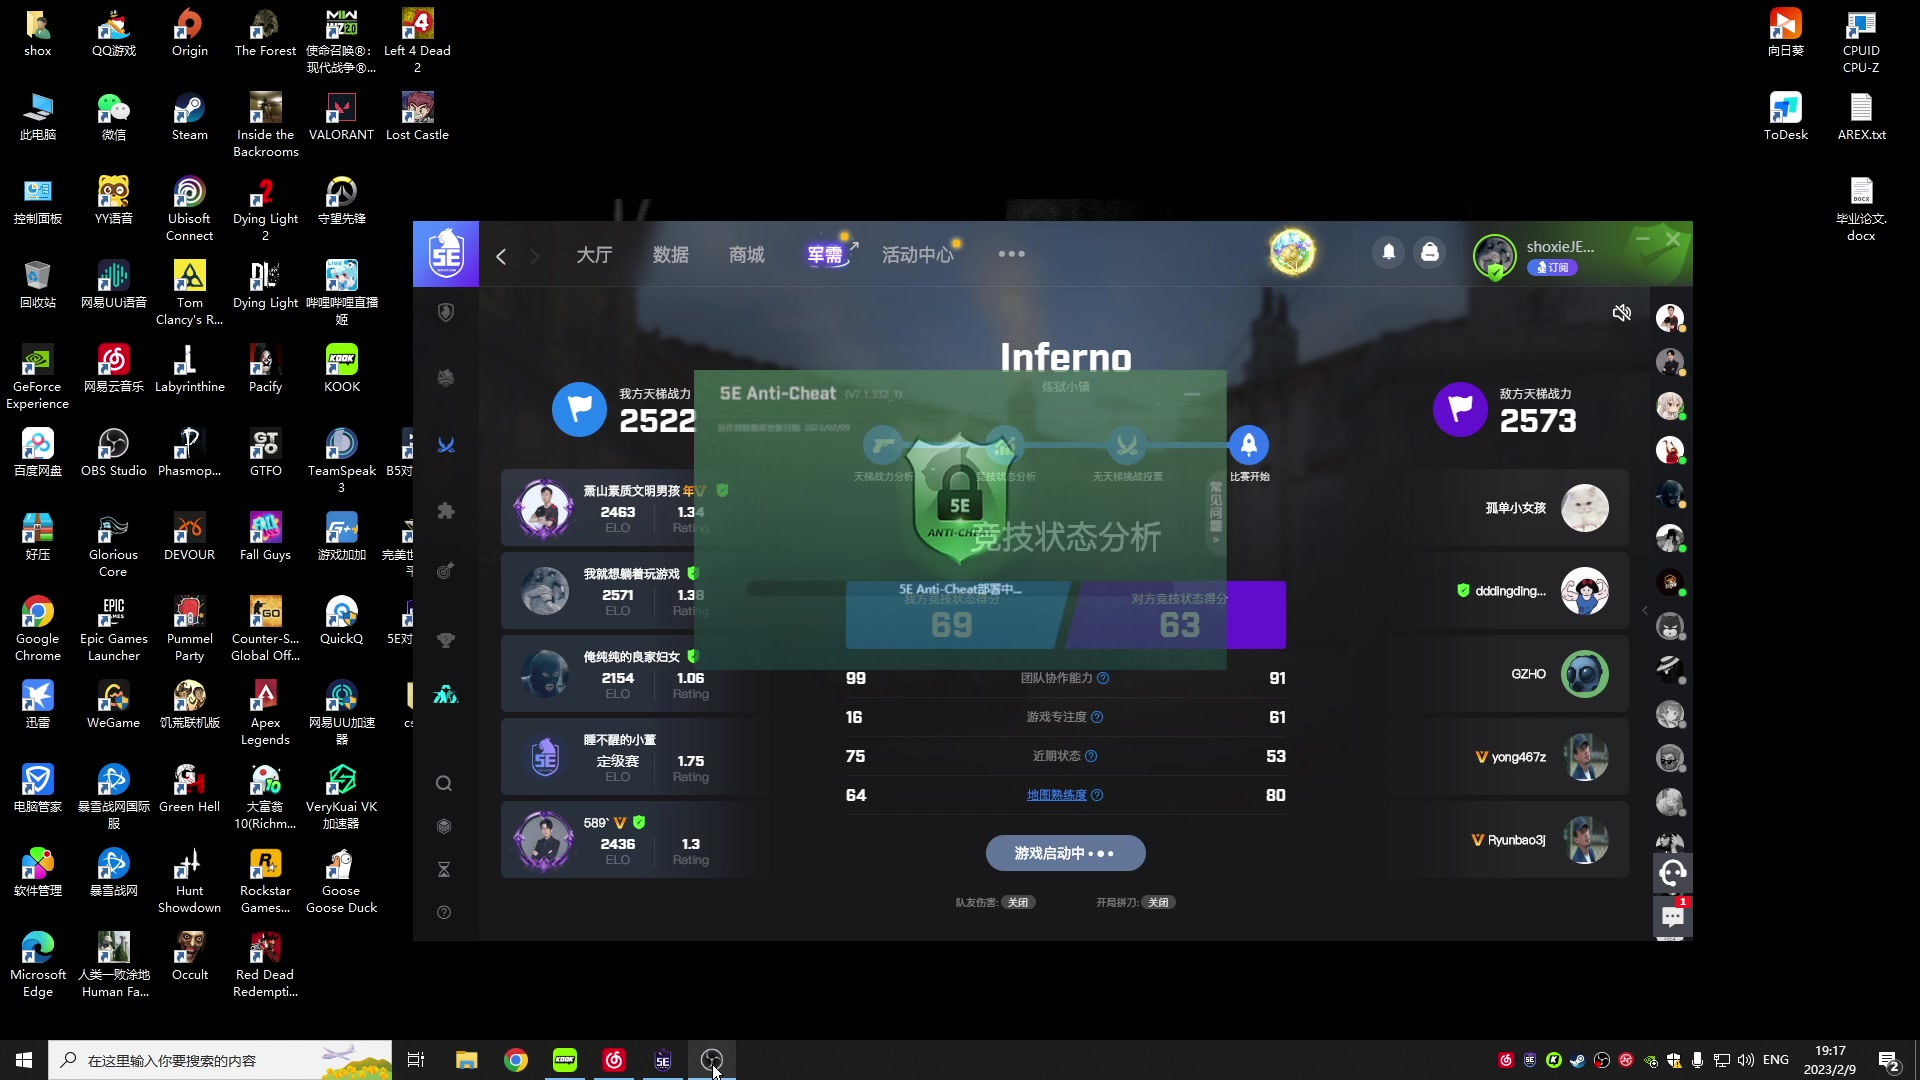The height and width of the screenshot is (1080, 1920).
Task: Click the notification bell icon
Action: 1389,253
